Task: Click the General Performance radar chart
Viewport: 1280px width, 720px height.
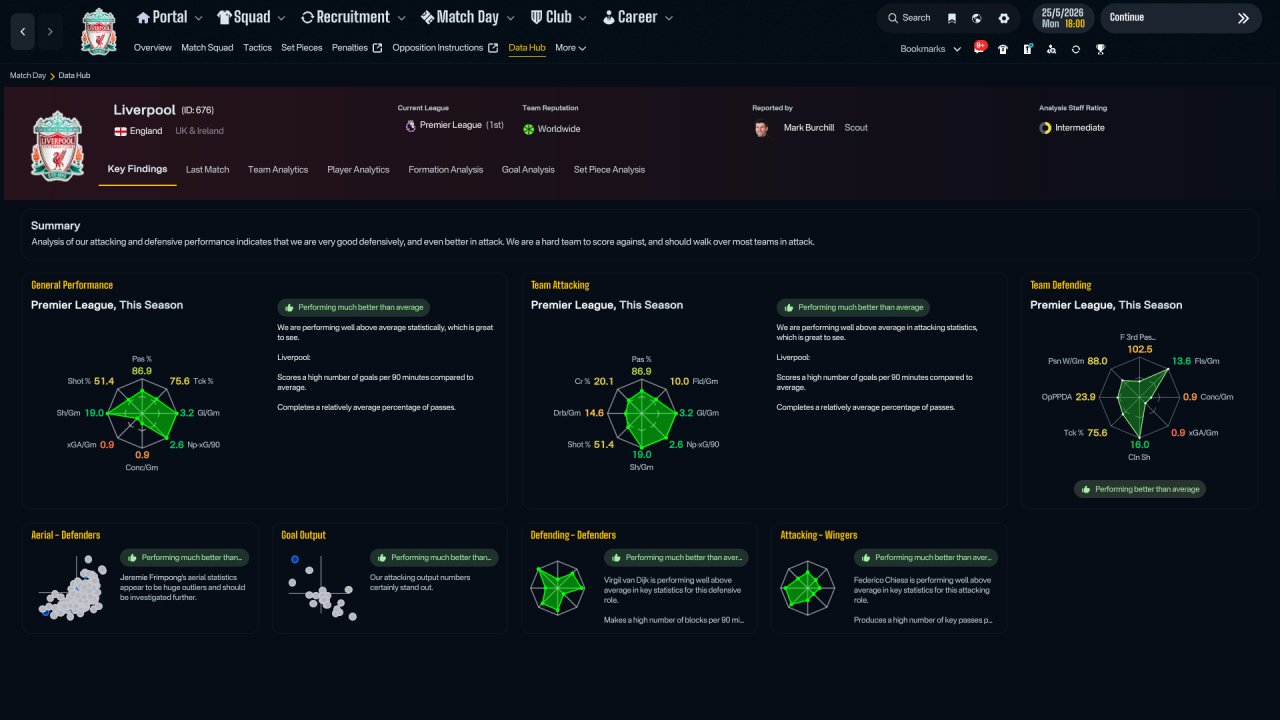Action: tap(141, 412)
